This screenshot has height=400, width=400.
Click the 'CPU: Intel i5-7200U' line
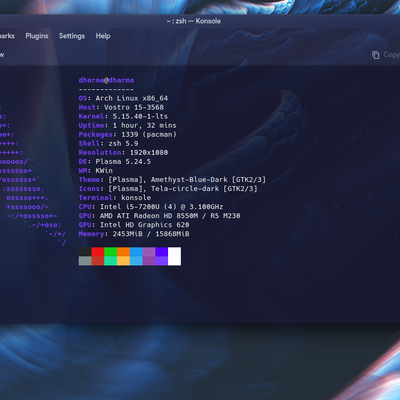[x=151, y=206]
